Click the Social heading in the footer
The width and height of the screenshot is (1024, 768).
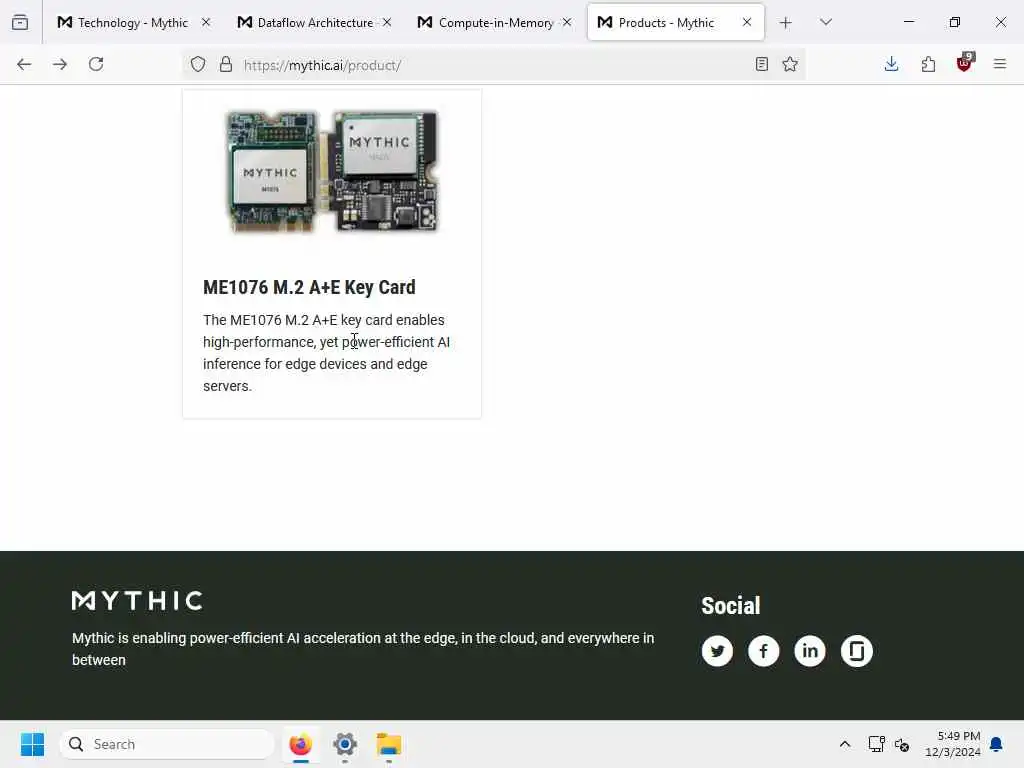click(x=731, y=605)
